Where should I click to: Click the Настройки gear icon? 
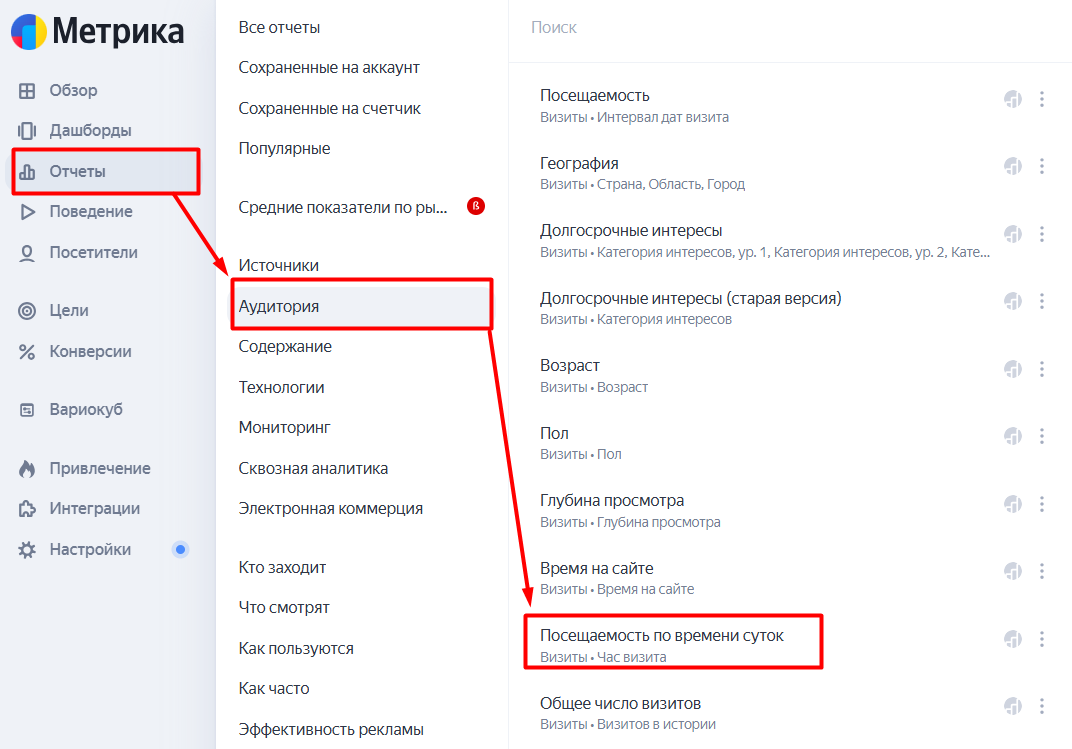[28, 550]
